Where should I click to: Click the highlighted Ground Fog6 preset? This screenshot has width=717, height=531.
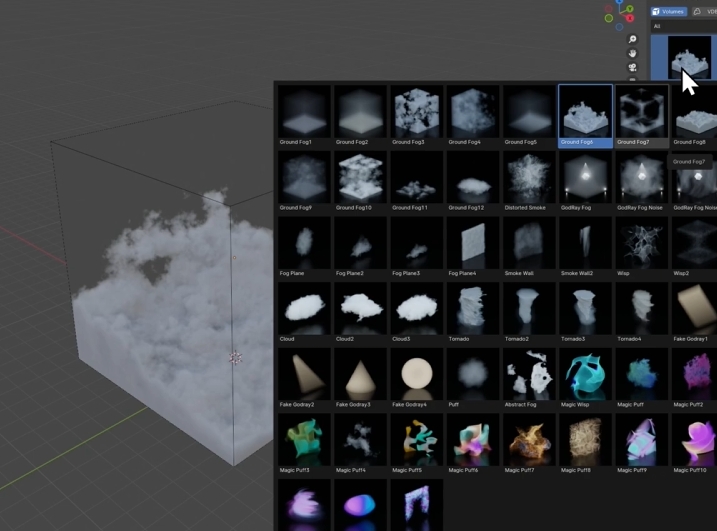click(x=585, y=116)
